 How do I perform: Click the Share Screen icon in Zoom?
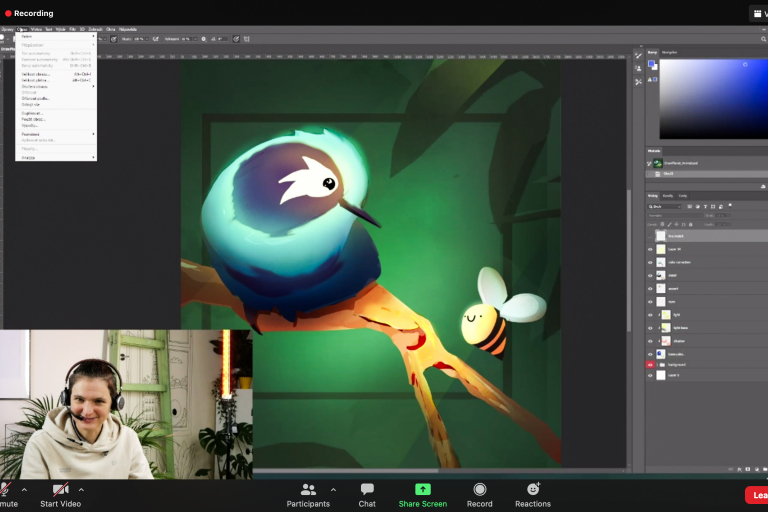pyautogui.click(x=422, y=489)
